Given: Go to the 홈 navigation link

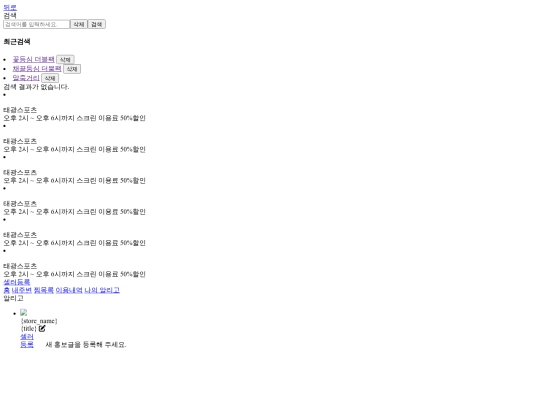Looking at the screenshot, I should coord(7,290).
